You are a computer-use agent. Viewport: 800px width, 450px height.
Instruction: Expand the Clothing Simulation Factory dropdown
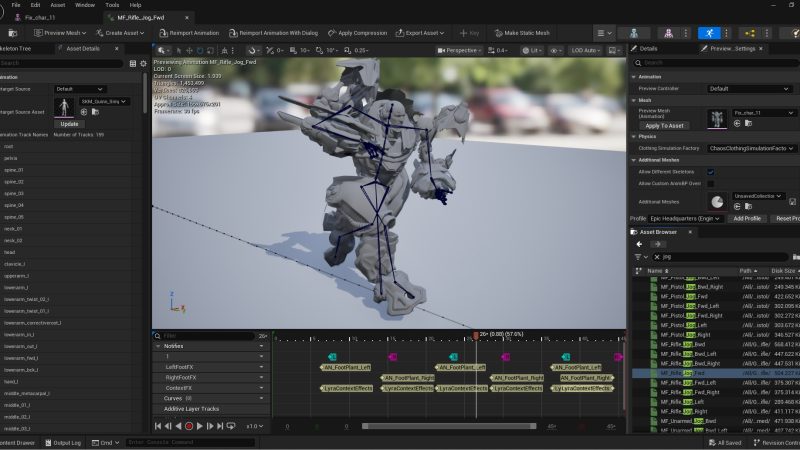[750, 148]
